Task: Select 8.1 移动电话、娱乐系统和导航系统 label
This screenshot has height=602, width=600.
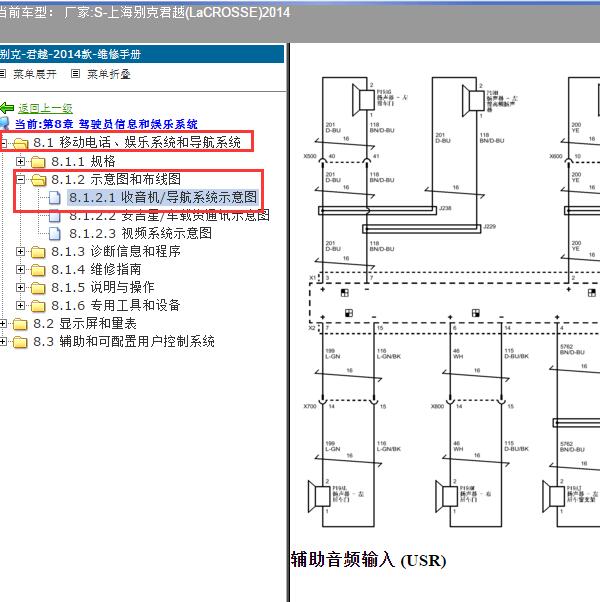Action: point(137,142)
